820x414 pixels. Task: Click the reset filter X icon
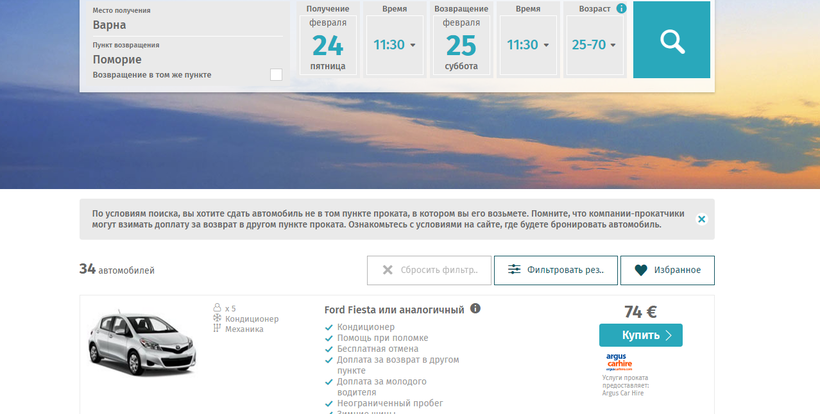pos(387,270)
